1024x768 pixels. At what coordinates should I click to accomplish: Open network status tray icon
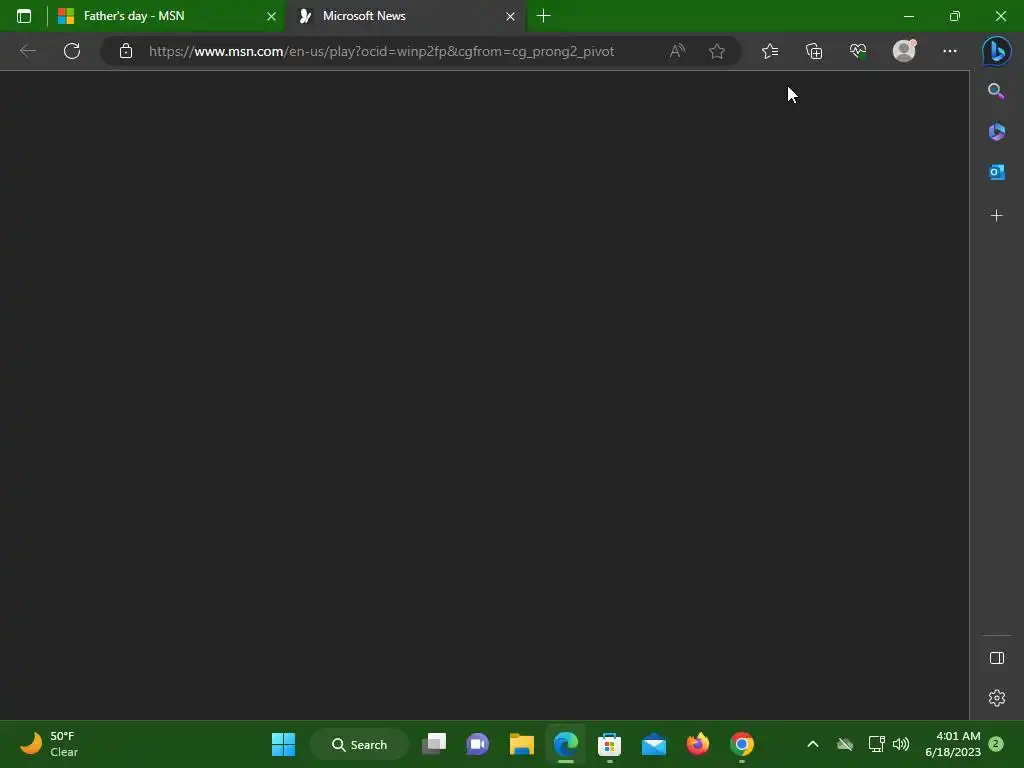pyautogui.click(x=876, y=744)
